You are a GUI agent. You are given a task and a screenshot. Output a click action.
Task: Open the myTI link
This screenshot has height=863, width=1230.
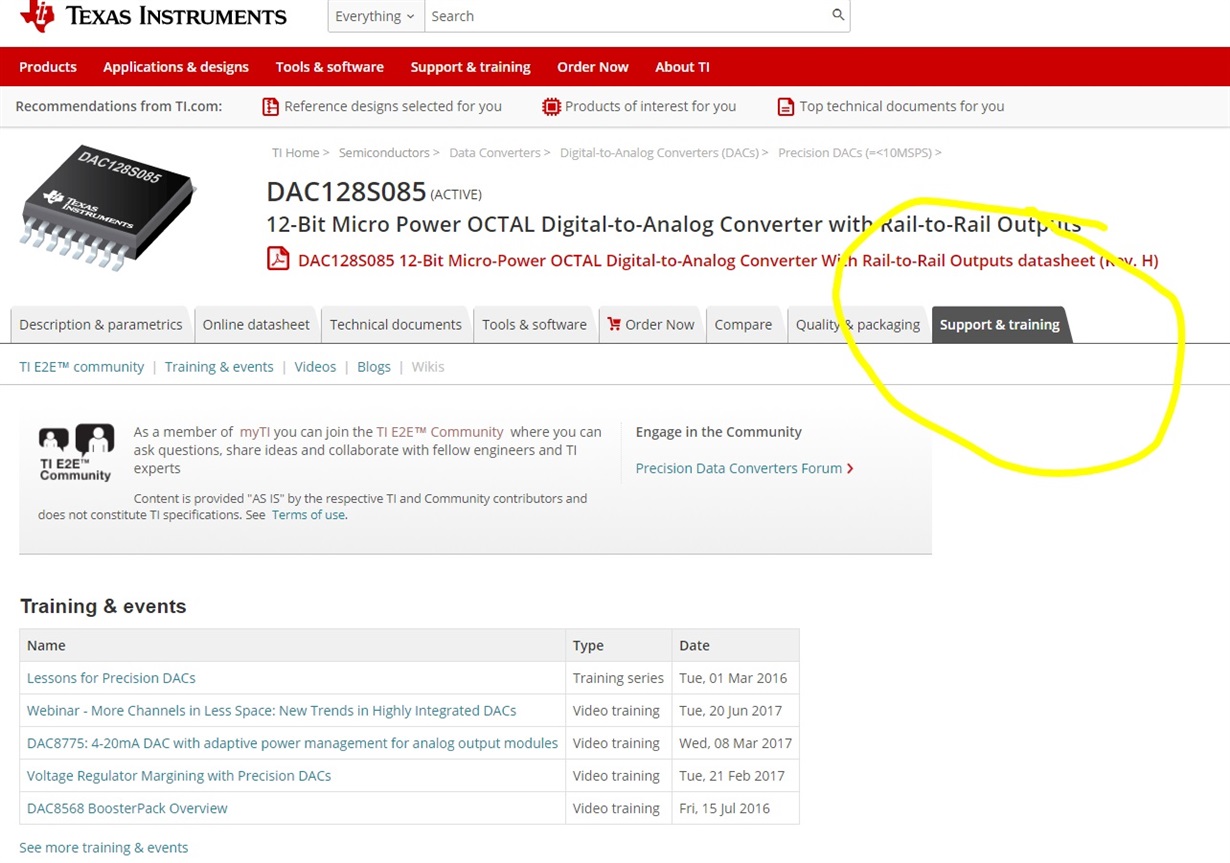pos(255,432)
